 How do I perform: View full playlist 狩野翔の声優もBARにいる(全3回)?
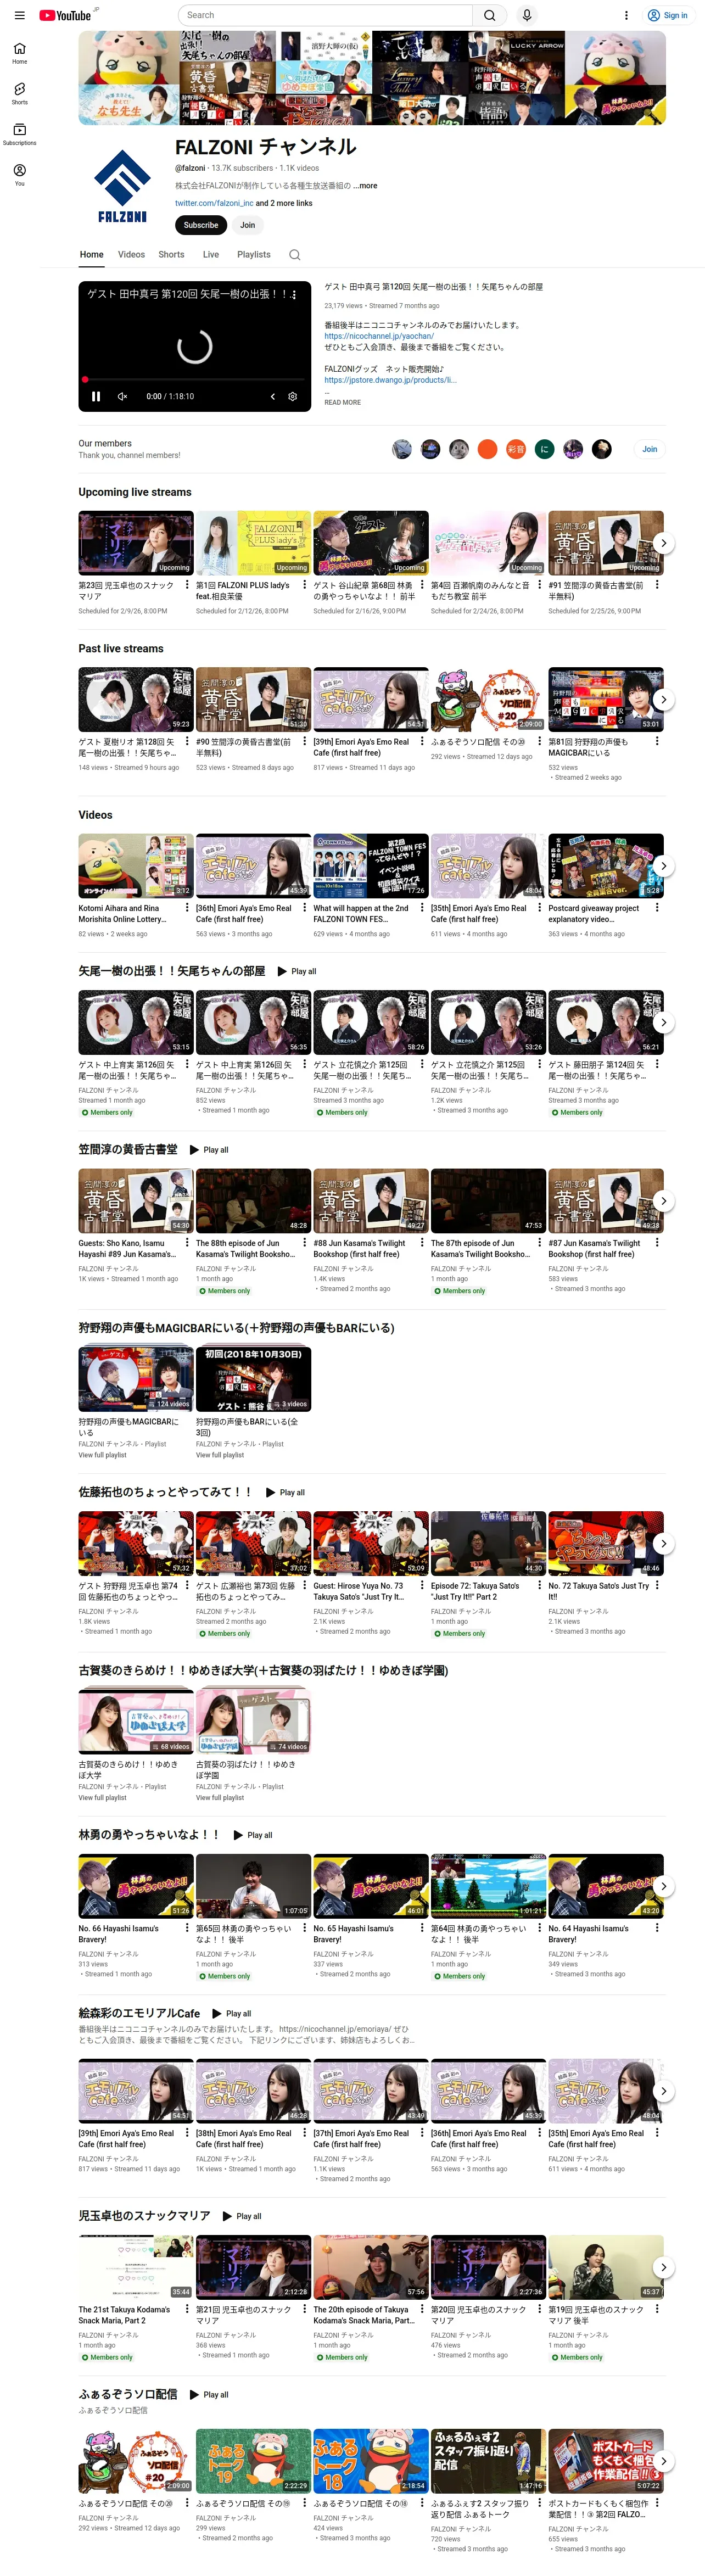pos(220,1455)
